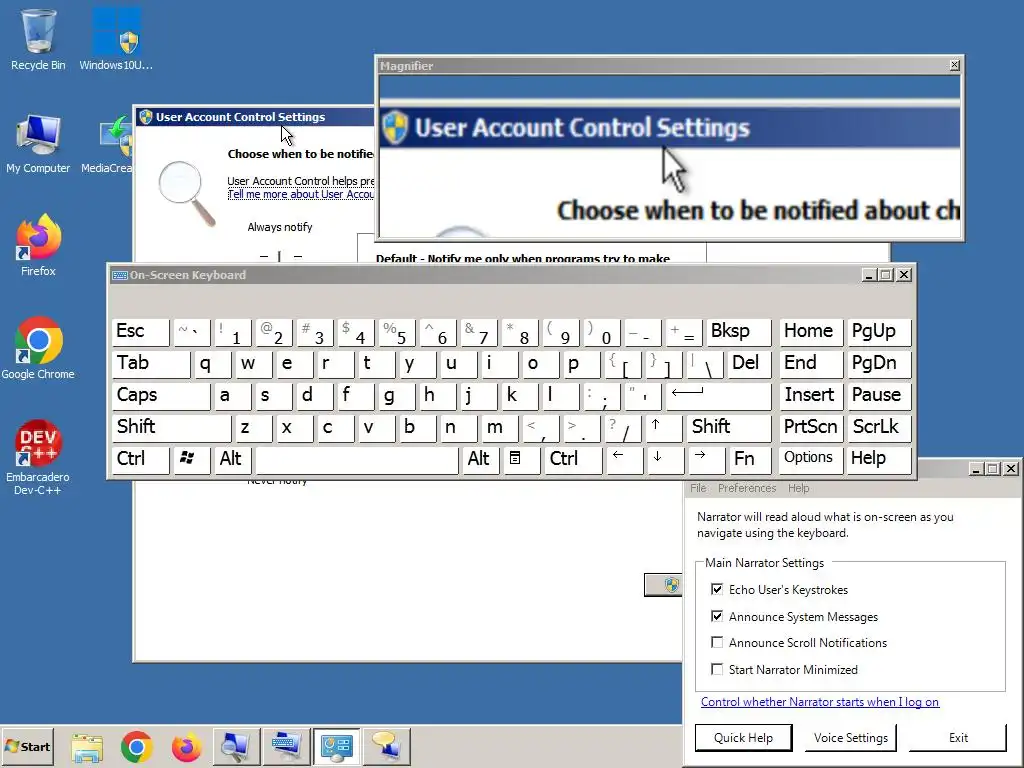Click the UAC notification level slider near Always notify

click(280, 256)
